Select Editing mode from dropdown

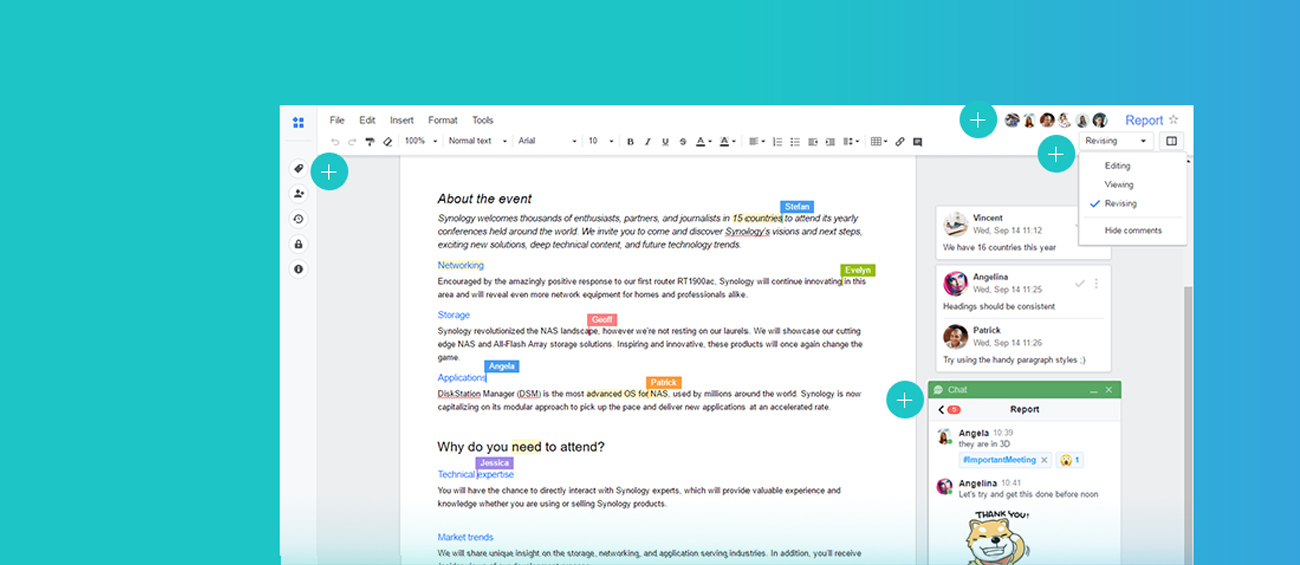[1118, 166]
